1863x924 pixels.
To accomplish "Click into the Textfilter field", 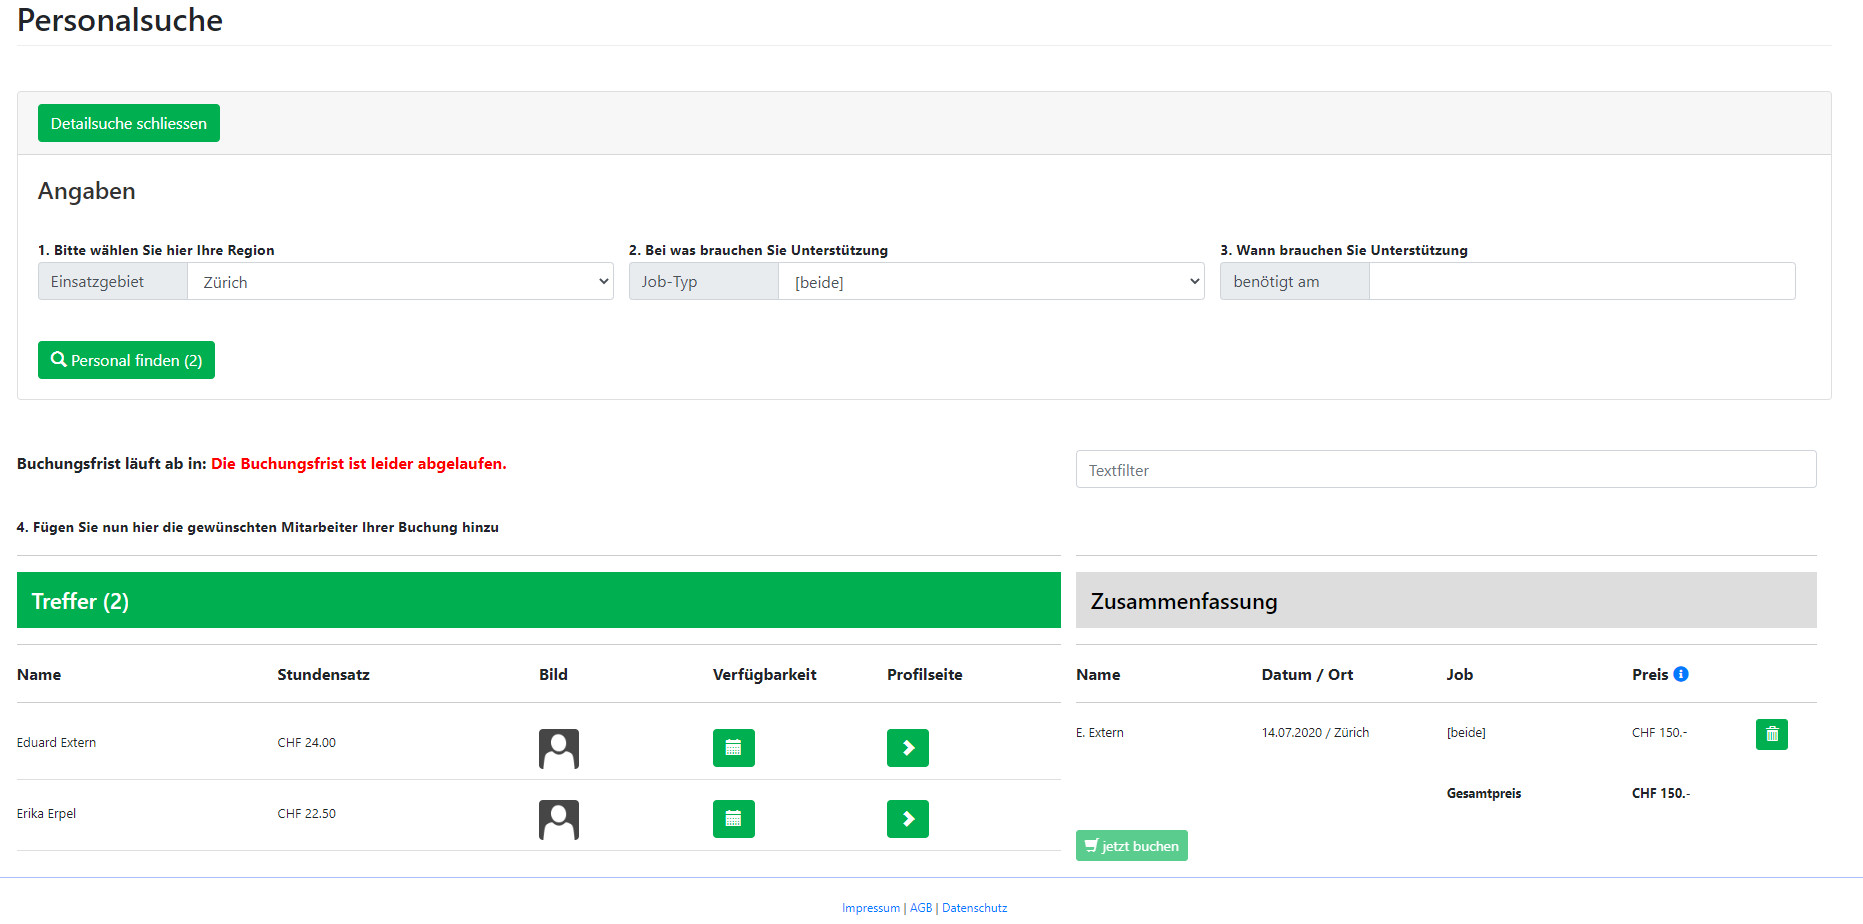I will pyautogui.click(x=1445, y=470).
